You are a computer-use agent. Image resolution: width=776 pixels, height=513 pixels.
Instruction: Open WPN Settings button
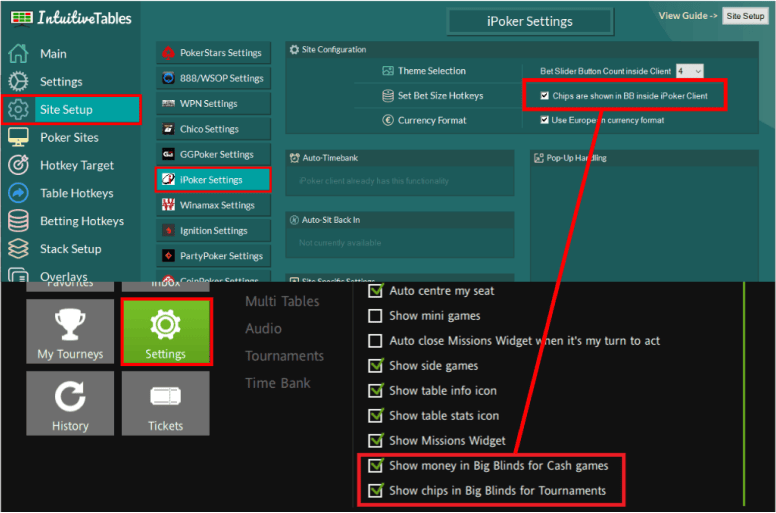[x=214, y=103]
